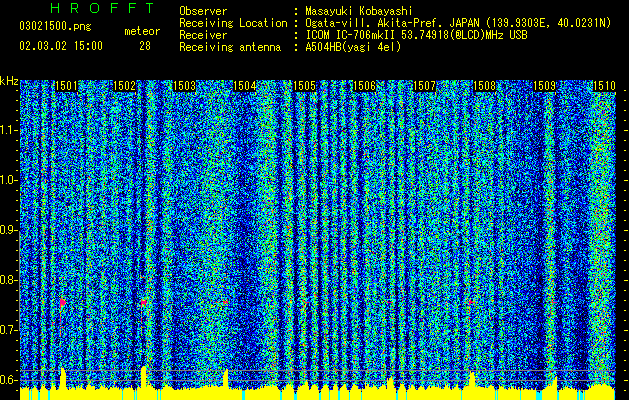
Task: Click the 0.8 frequency axis label
Action: 8,280
